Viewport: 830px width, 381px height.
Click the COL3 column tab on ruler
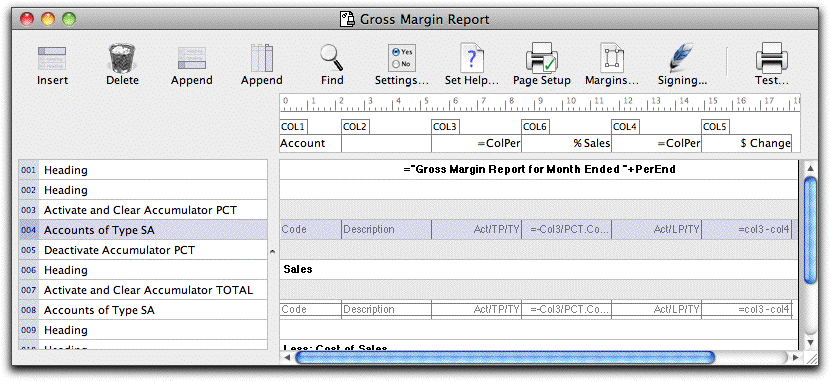(445, 127)
